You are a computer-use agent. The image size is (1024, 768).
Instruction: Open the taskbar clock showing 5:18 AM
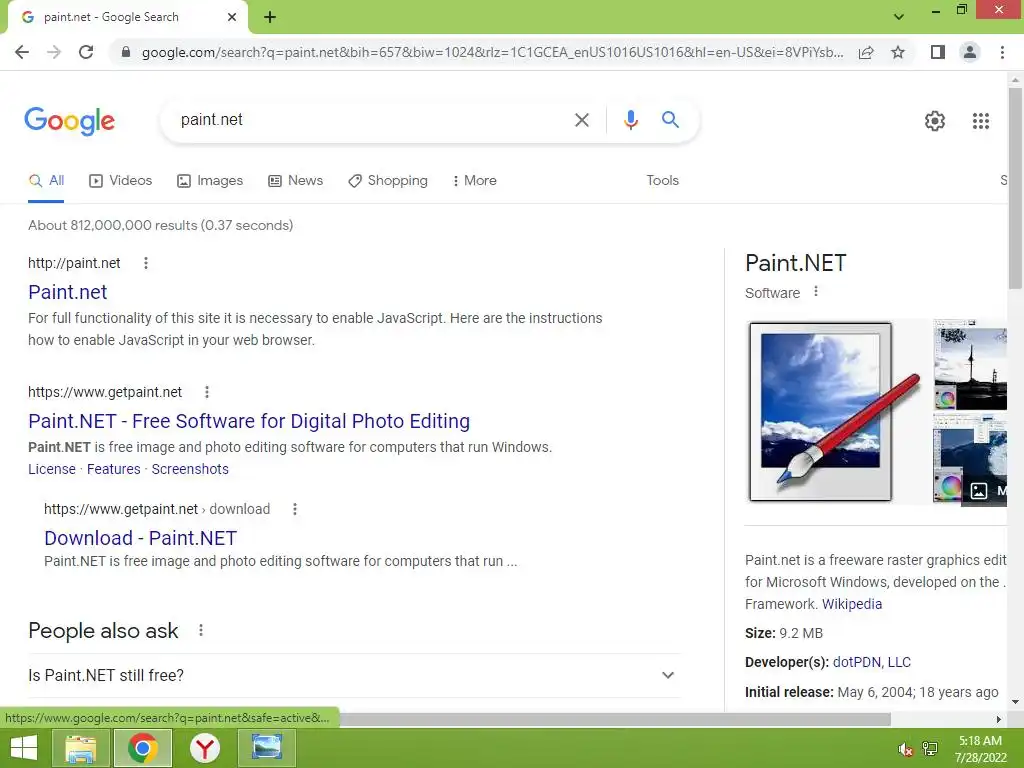[980, 749]
